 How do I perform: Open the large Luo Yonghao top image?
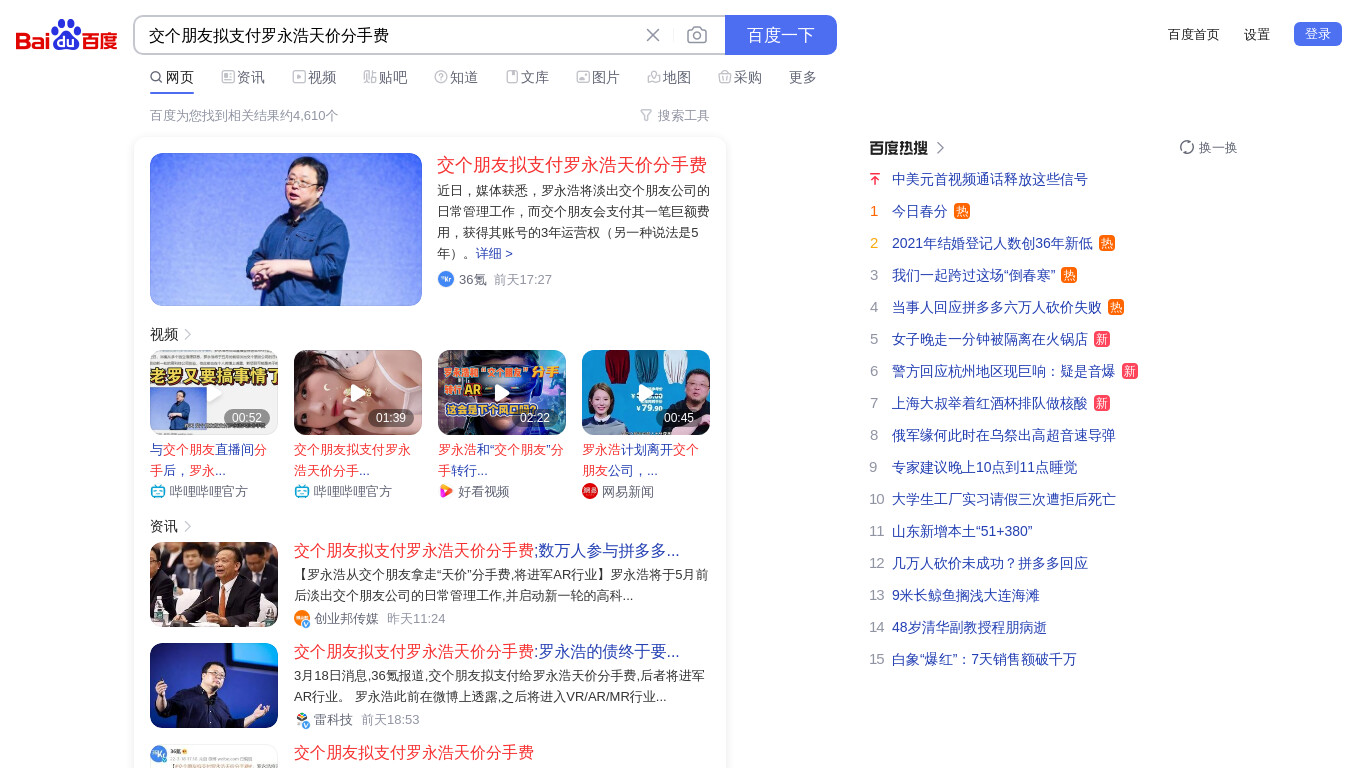(x=286, y=229)
